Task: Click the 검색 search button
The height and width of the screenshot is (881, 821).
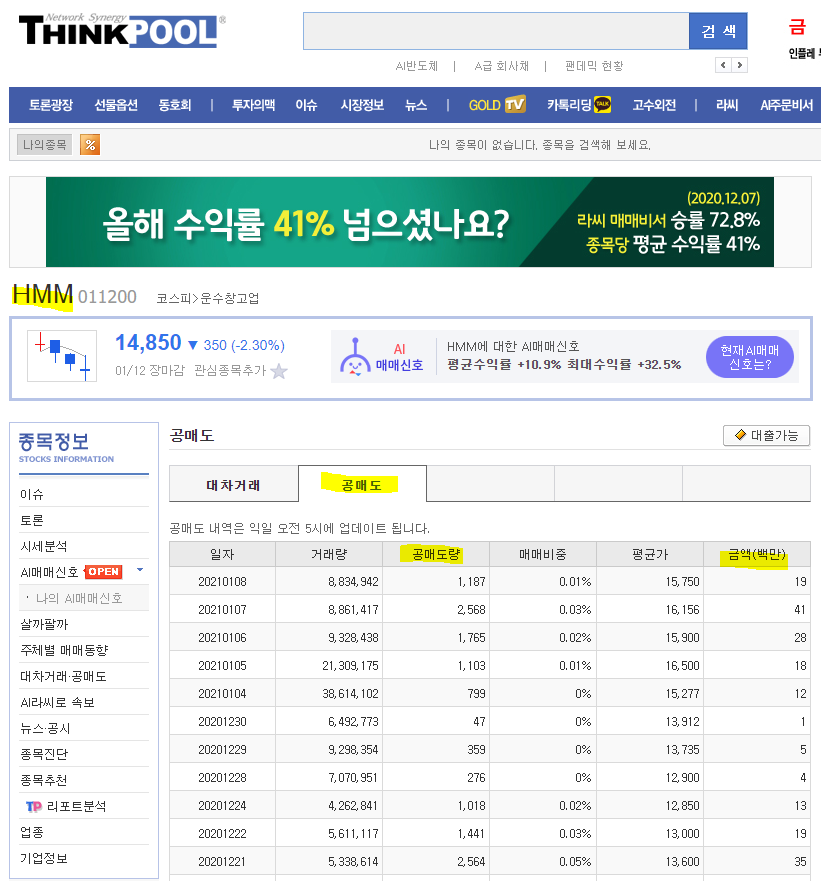Action: [718, 31]
